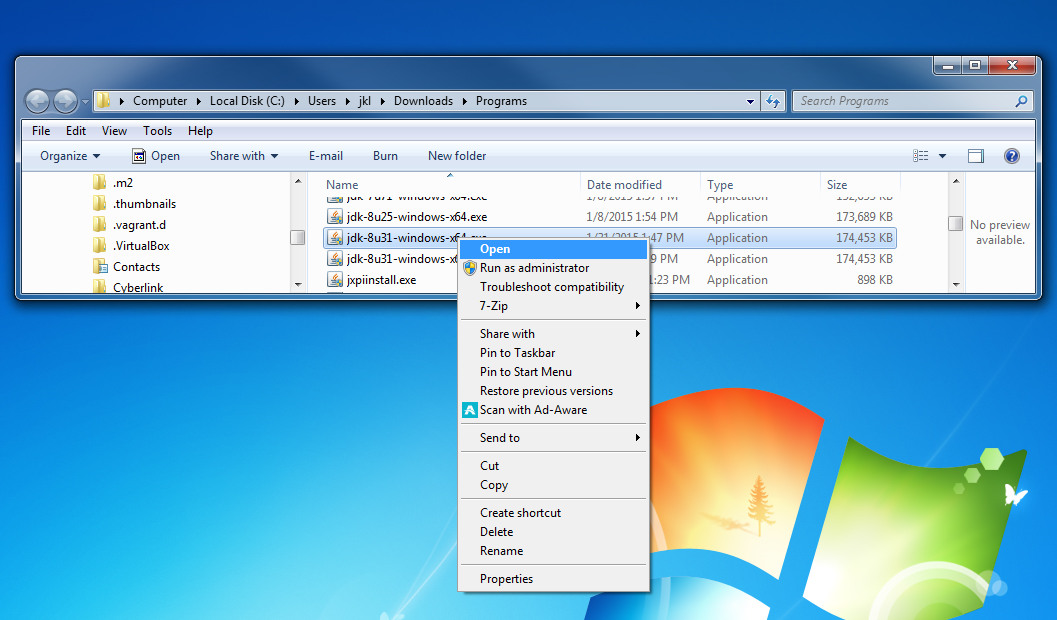Open the Share with toolbar dropdown
This screenshot has width=1057, height=620.
[x=243, y=156]
